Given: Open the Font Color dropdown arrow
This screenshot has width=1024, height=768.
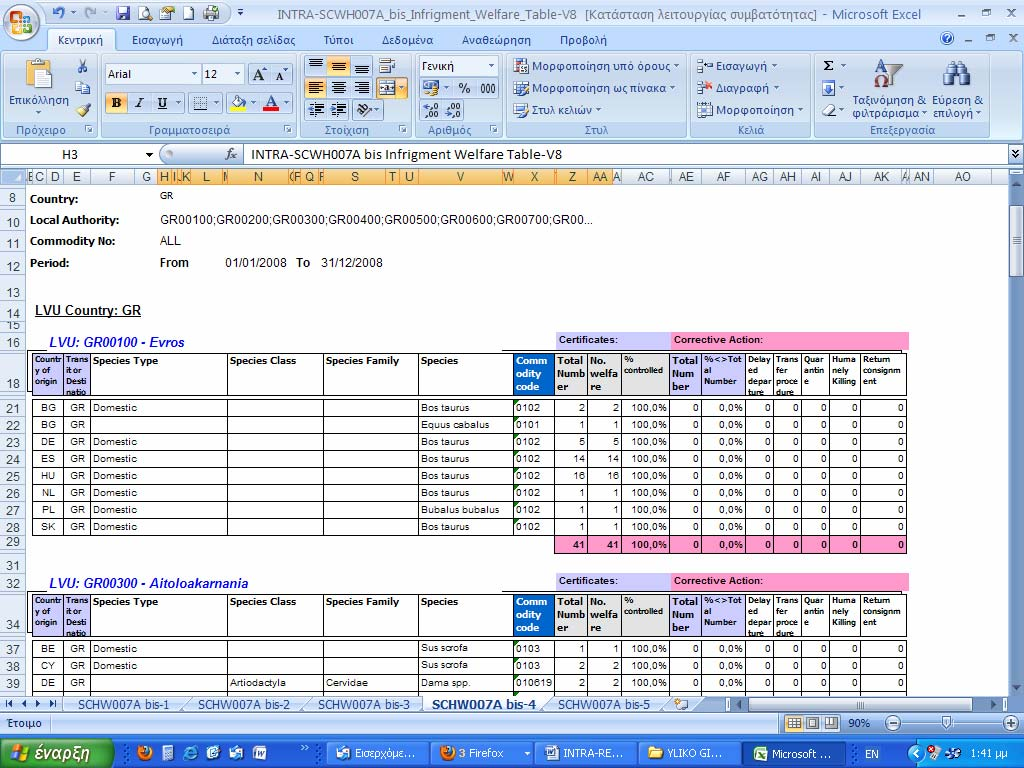Looking at the screenshot, I should point(286,103).
